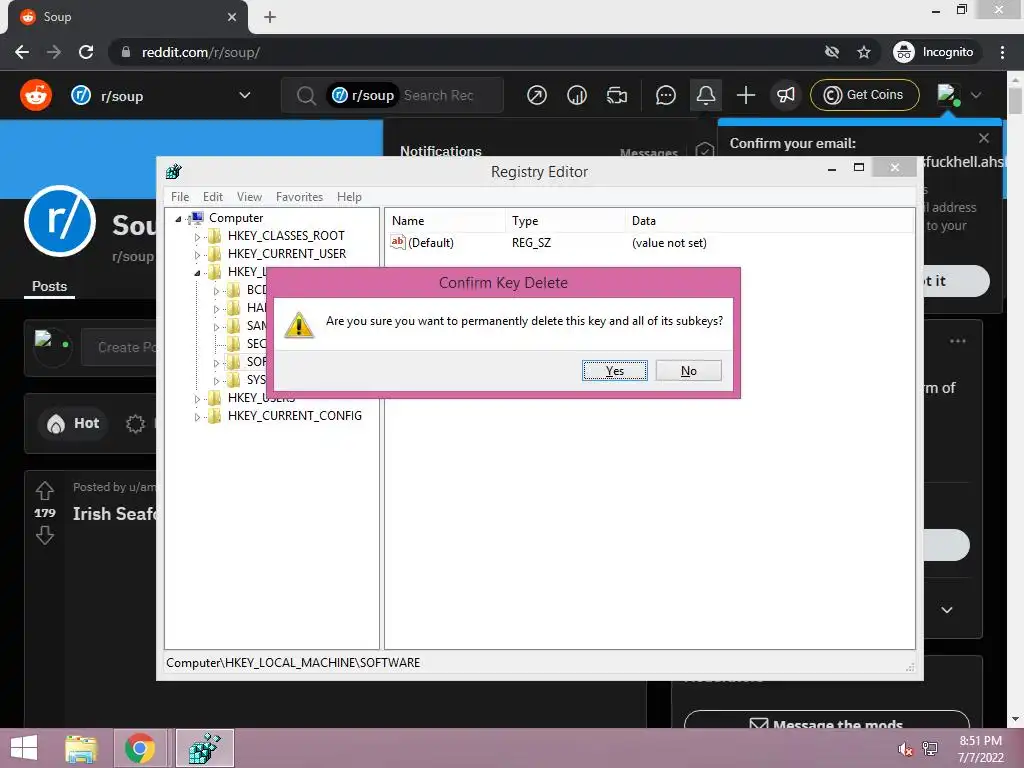This screenshot has height=768, width=1024.
Task: Open the File menu in Registry Editor
Action: 180,197
